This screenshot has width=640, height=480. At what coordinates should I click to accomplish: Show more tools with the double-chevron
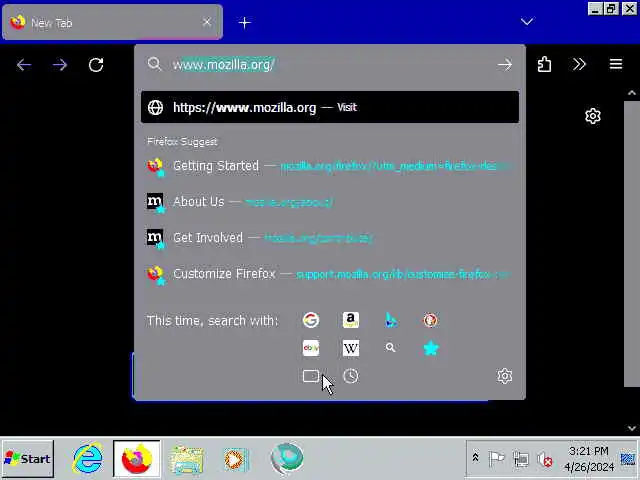tap(579, 64)
